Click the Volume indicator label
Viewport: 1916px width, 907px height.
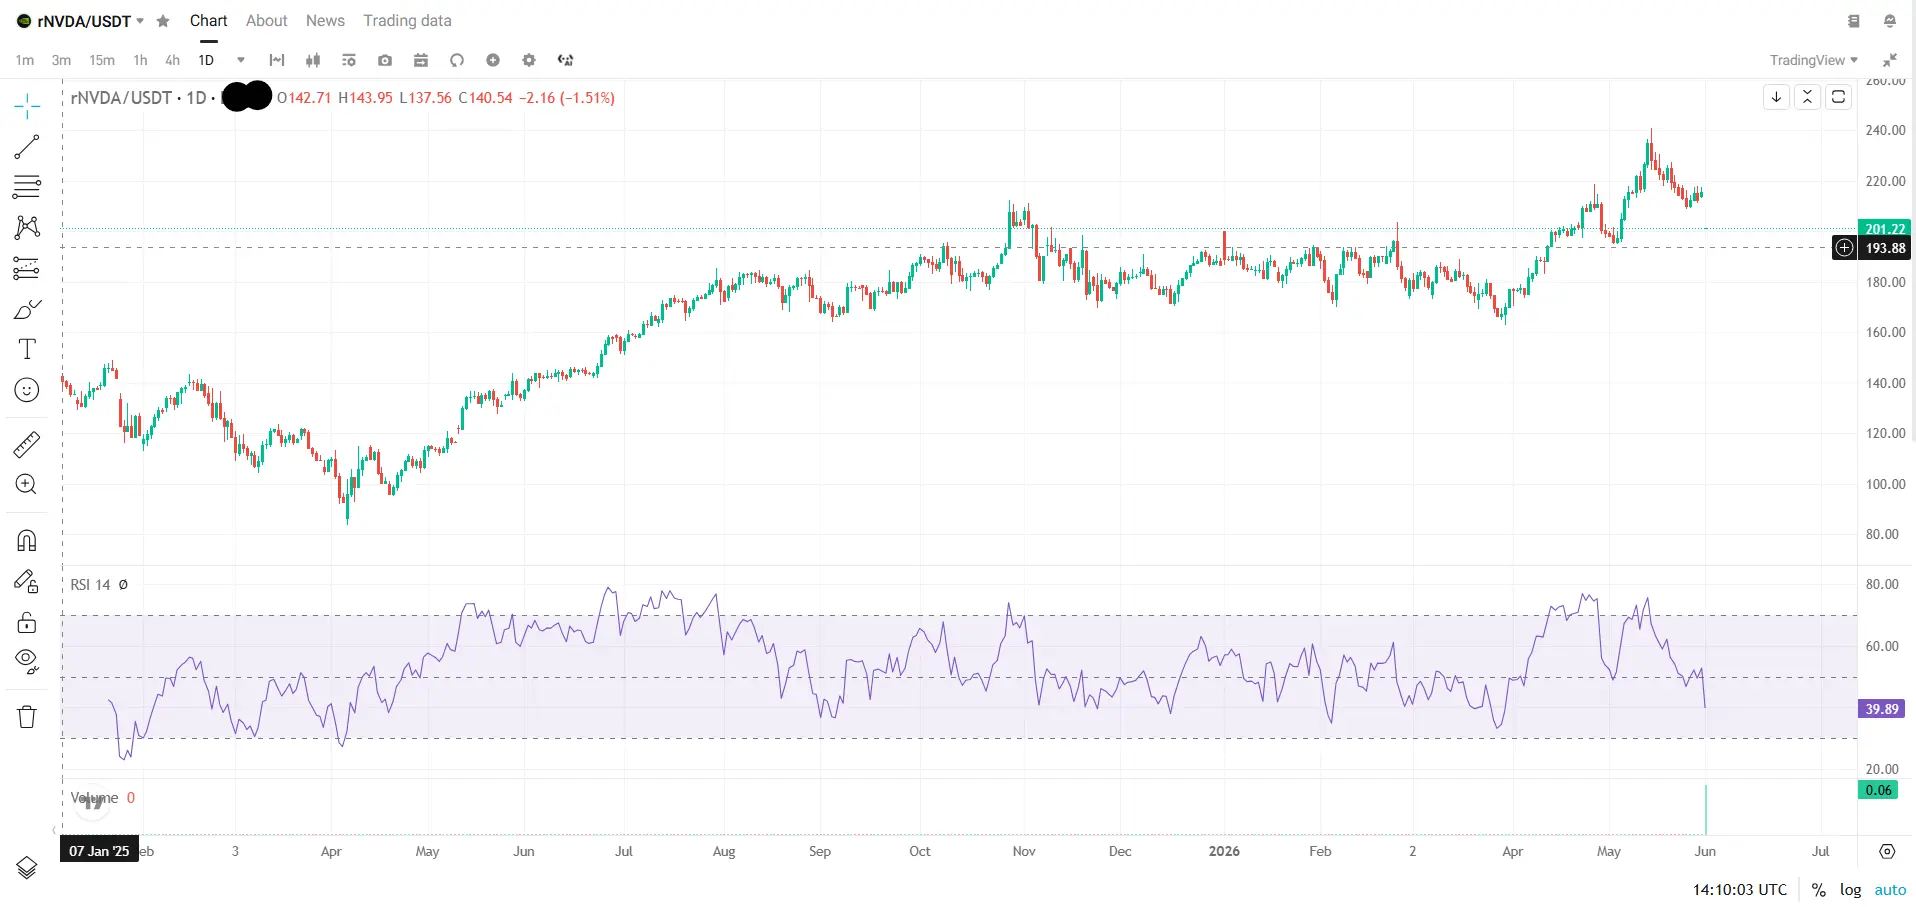pyautogui.click(x=94, y=798)
